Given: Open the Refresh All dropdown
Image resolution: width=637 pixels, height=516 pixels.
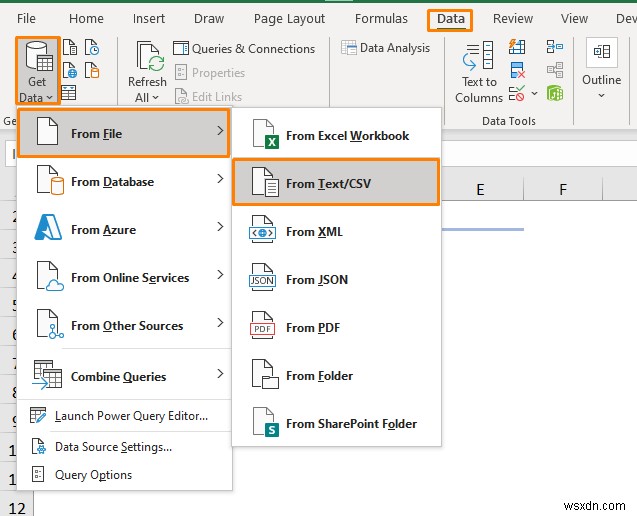Looking at the screenshot, I should tap(147, 98).
